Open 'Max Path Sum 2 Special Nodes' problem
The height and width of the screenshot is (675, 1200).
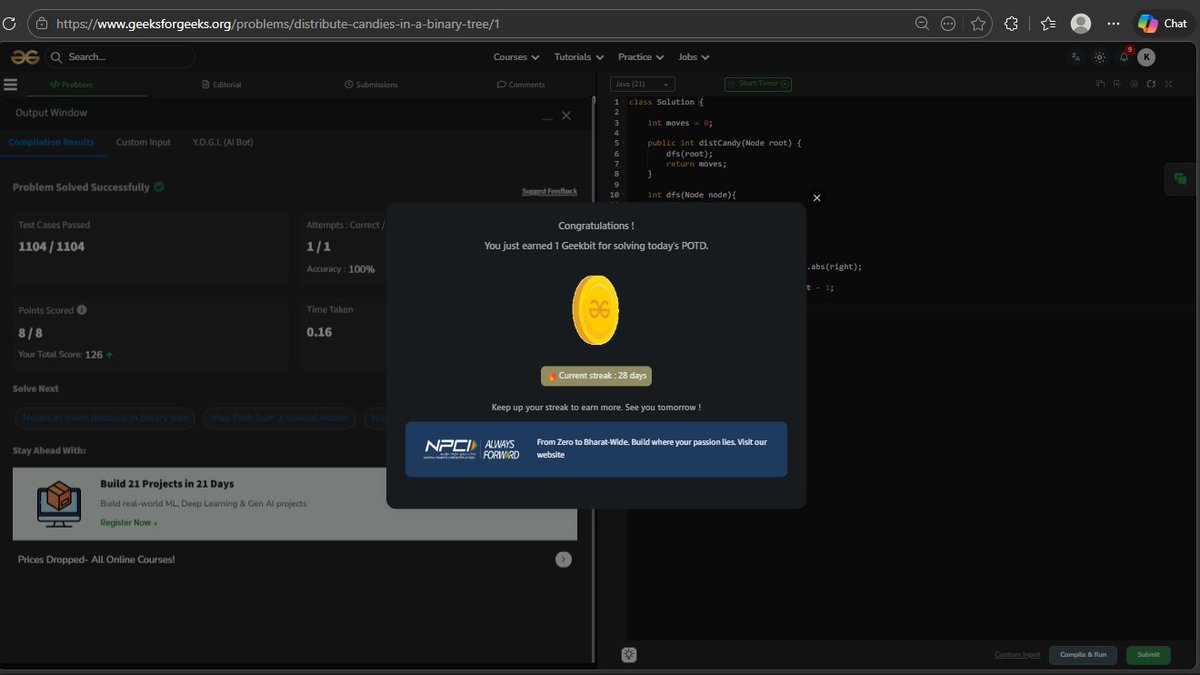pyautogui.click(x=279, y=417)
